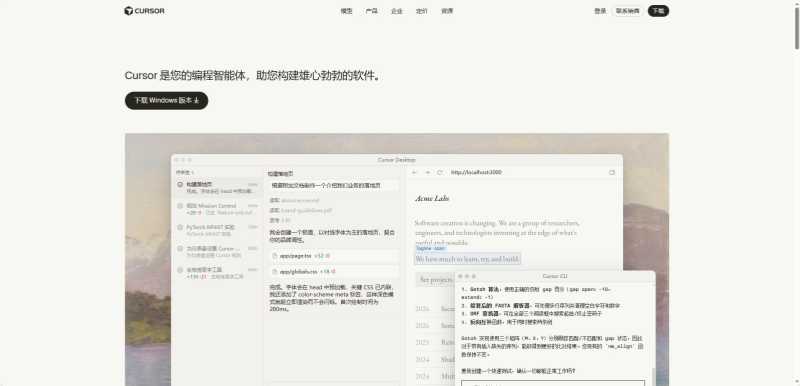Viewport: 800px width, 386px height.
Task: Select the PyTorch agent item
Action: click(x=217, y=230)
